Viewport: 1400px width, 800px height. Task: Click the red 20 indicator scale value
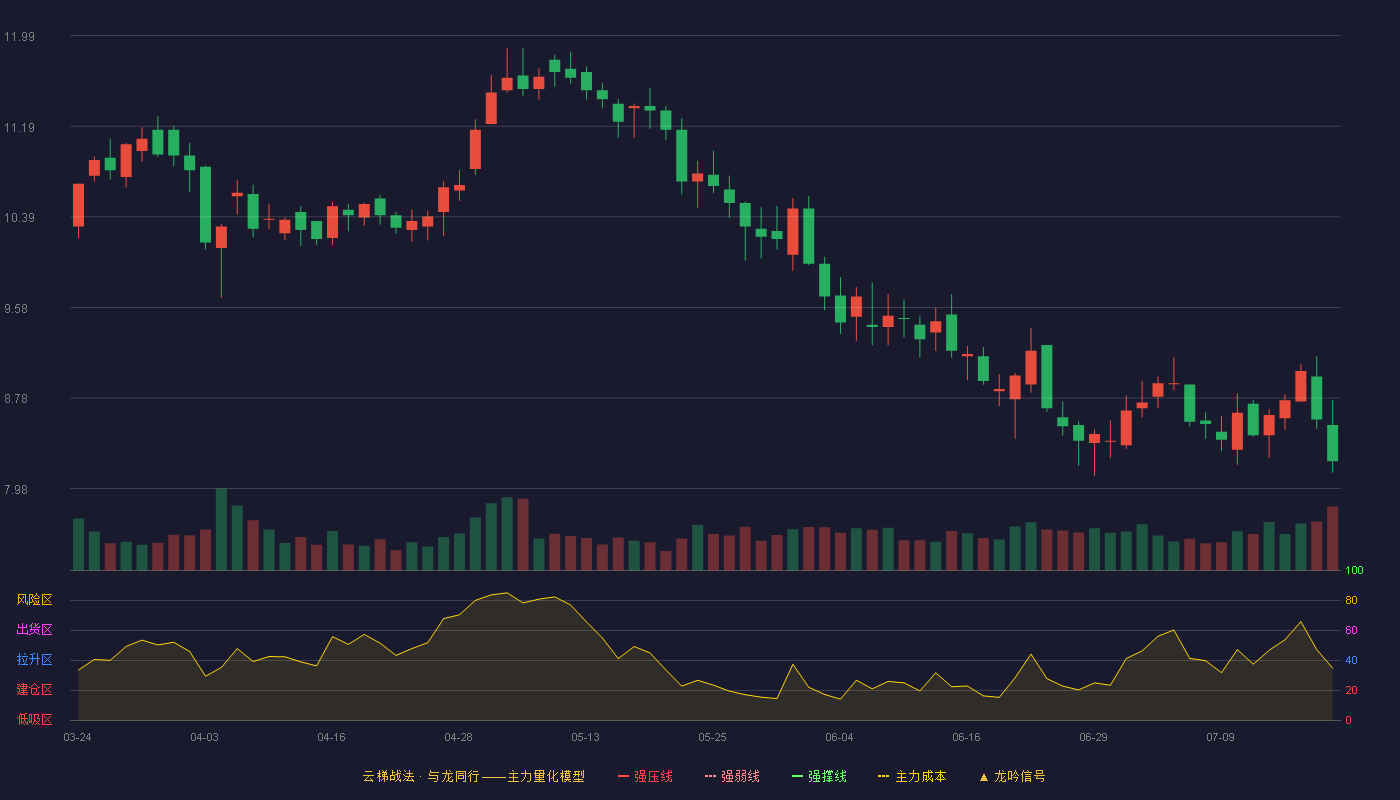tap(1351, 691)
